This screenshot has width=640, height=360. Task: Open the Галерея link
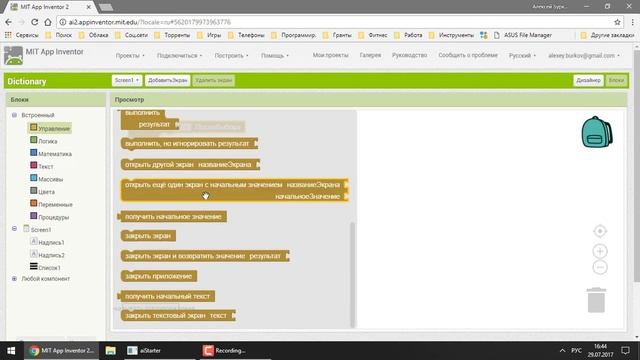370,55
